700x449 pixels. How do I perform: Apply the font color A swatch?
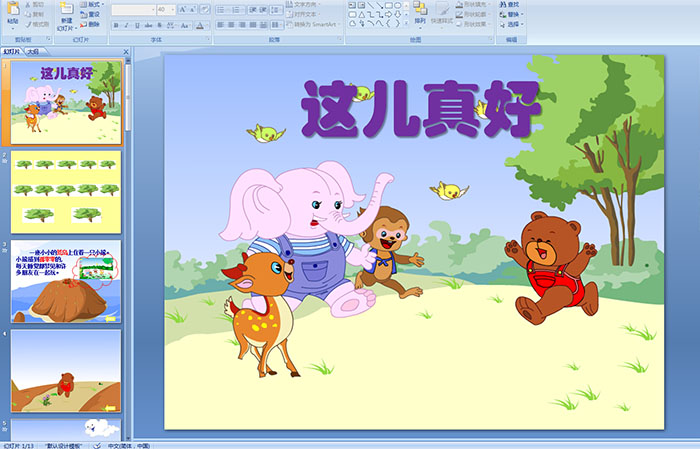tap(200, 25)
